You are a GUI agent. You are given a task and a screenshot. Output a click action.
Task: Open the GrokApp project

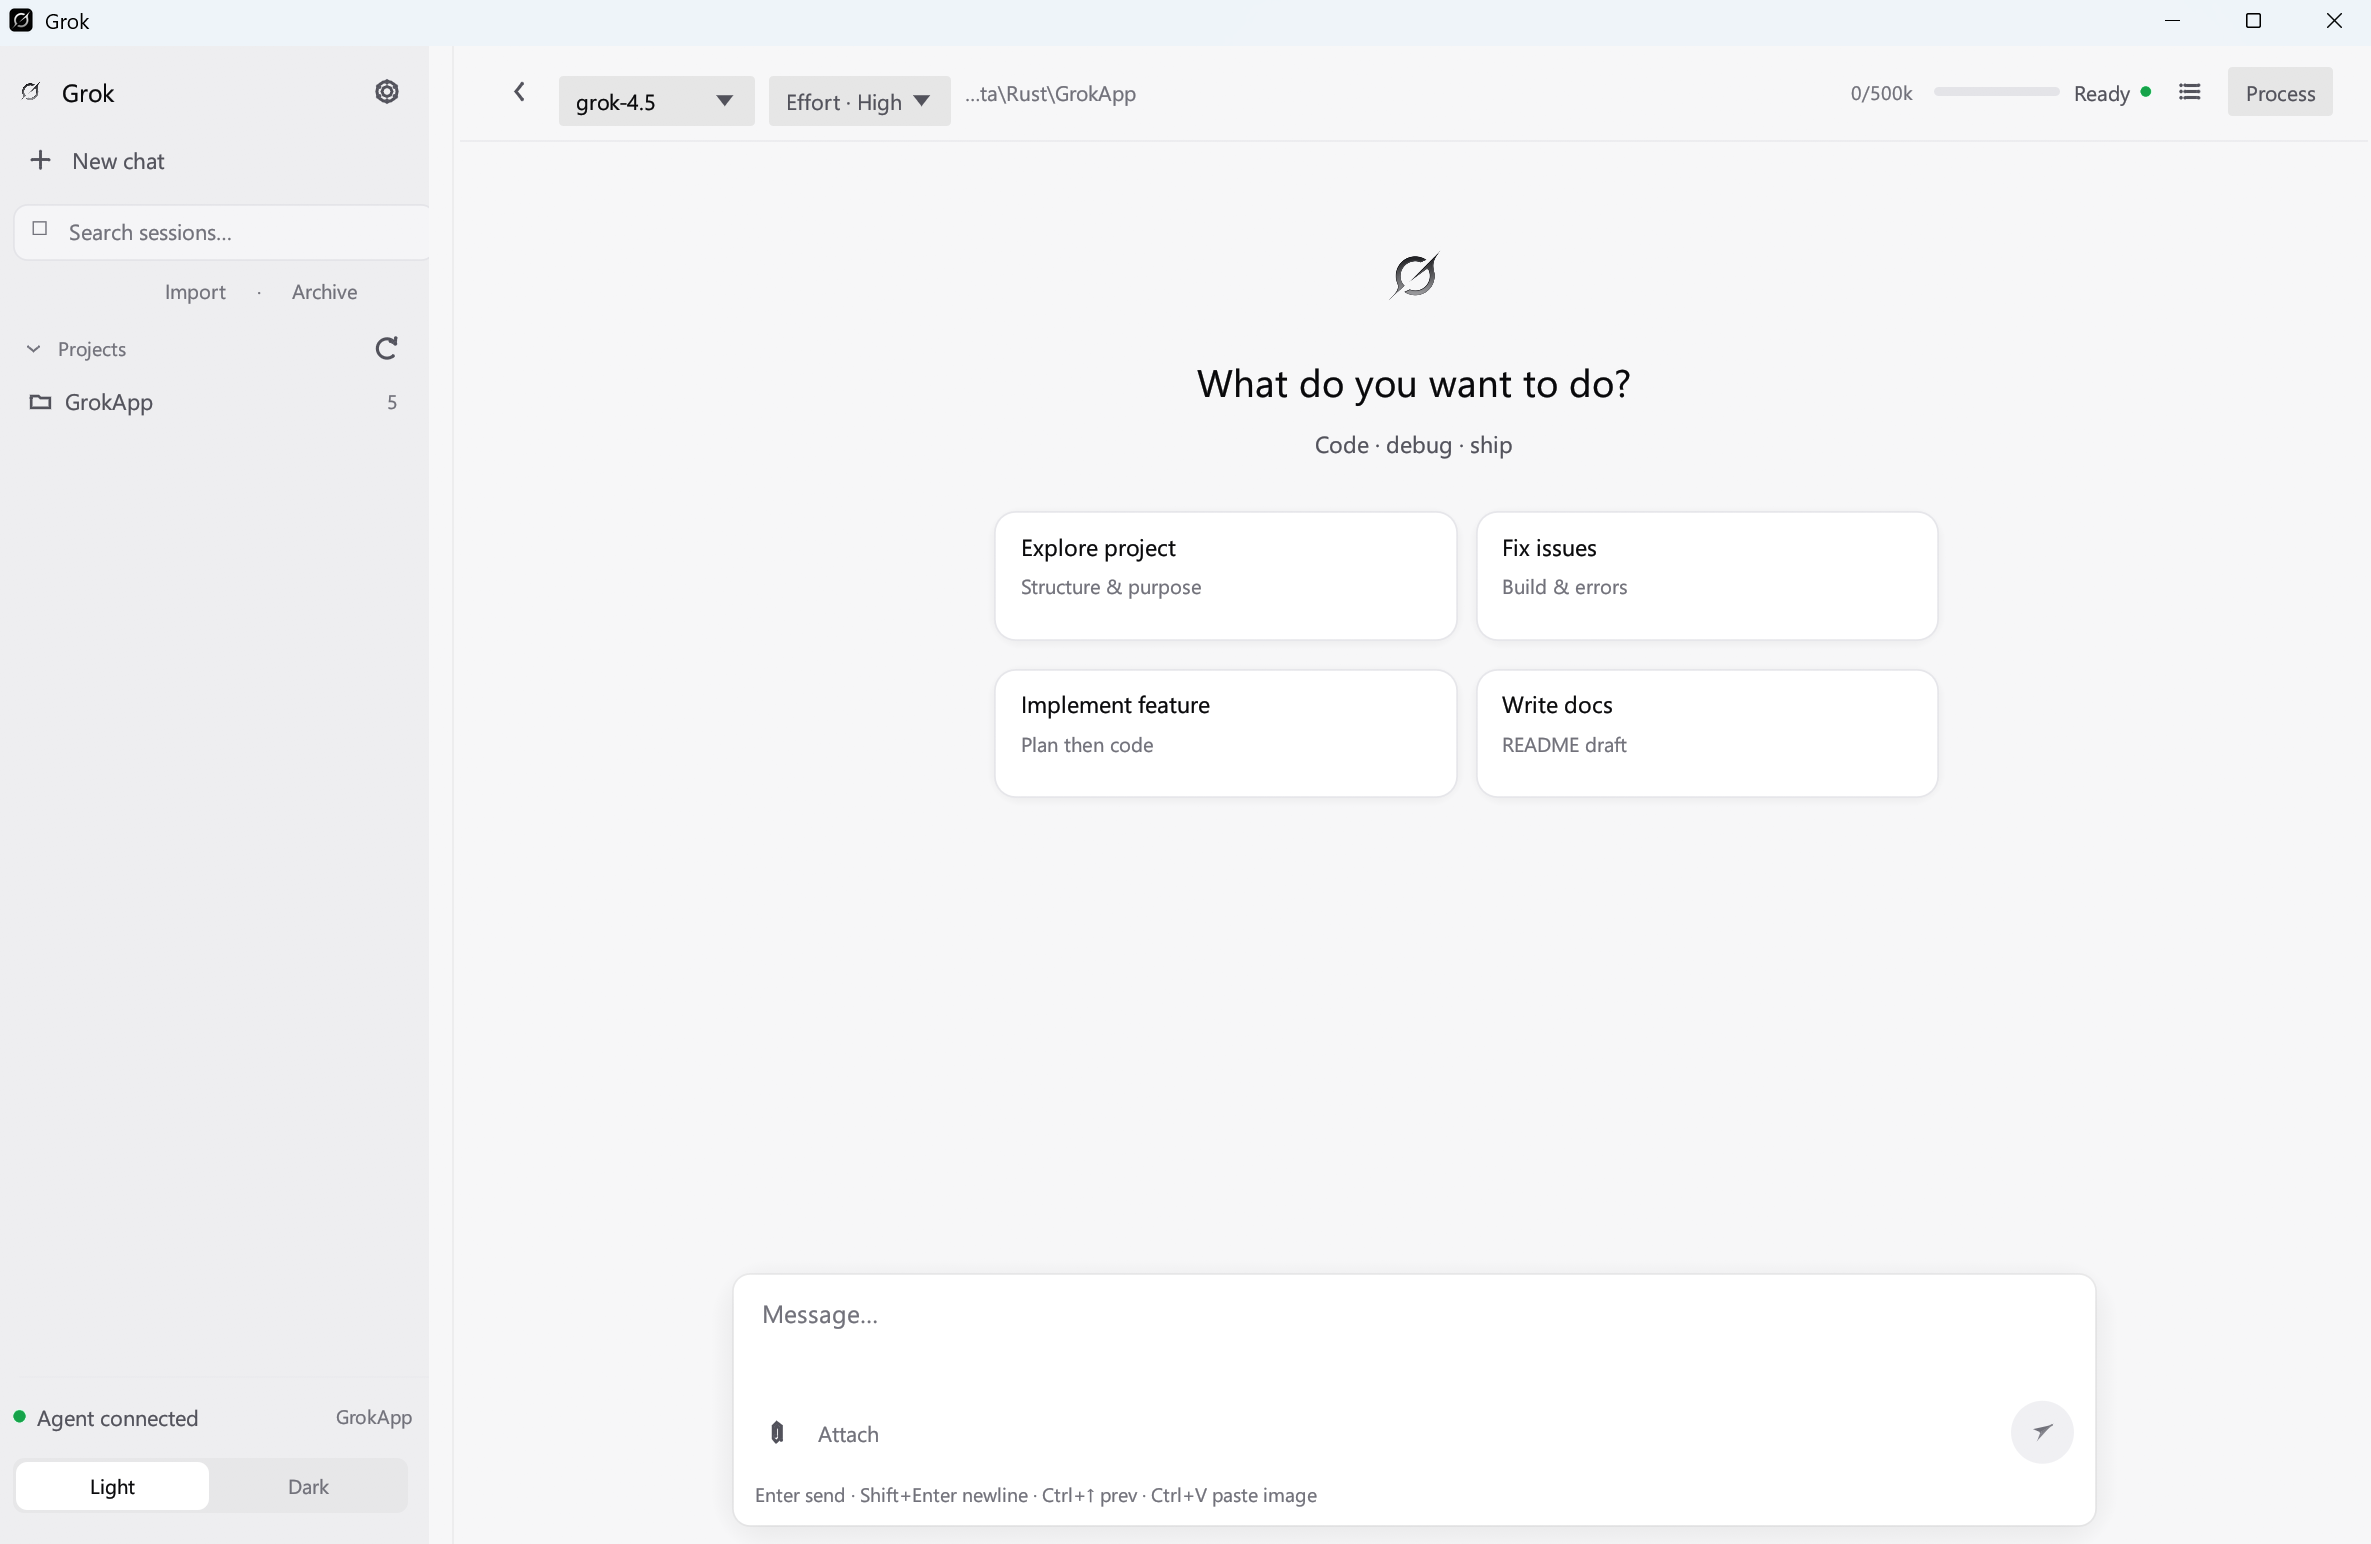214,402
